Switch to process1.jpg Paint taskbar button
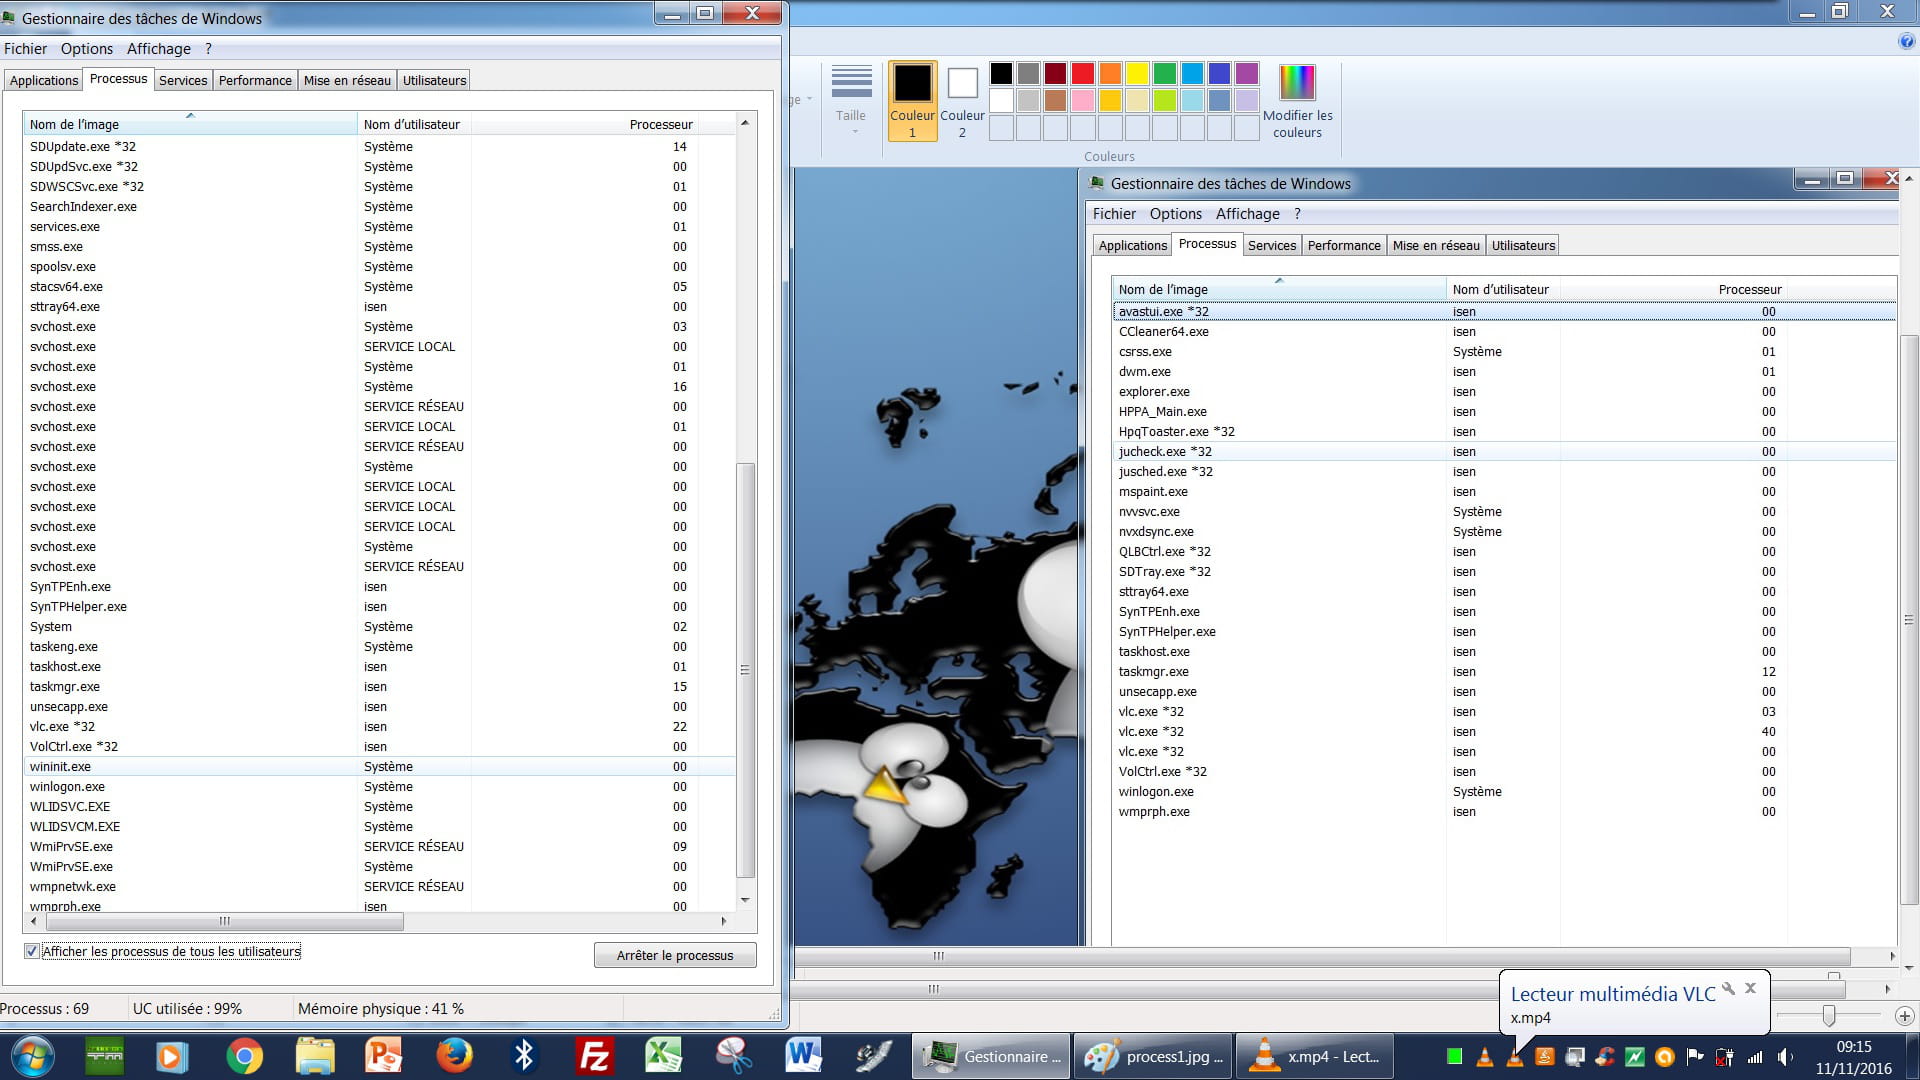Screen dimensions: 1920x1080 click(1153, 1056)
